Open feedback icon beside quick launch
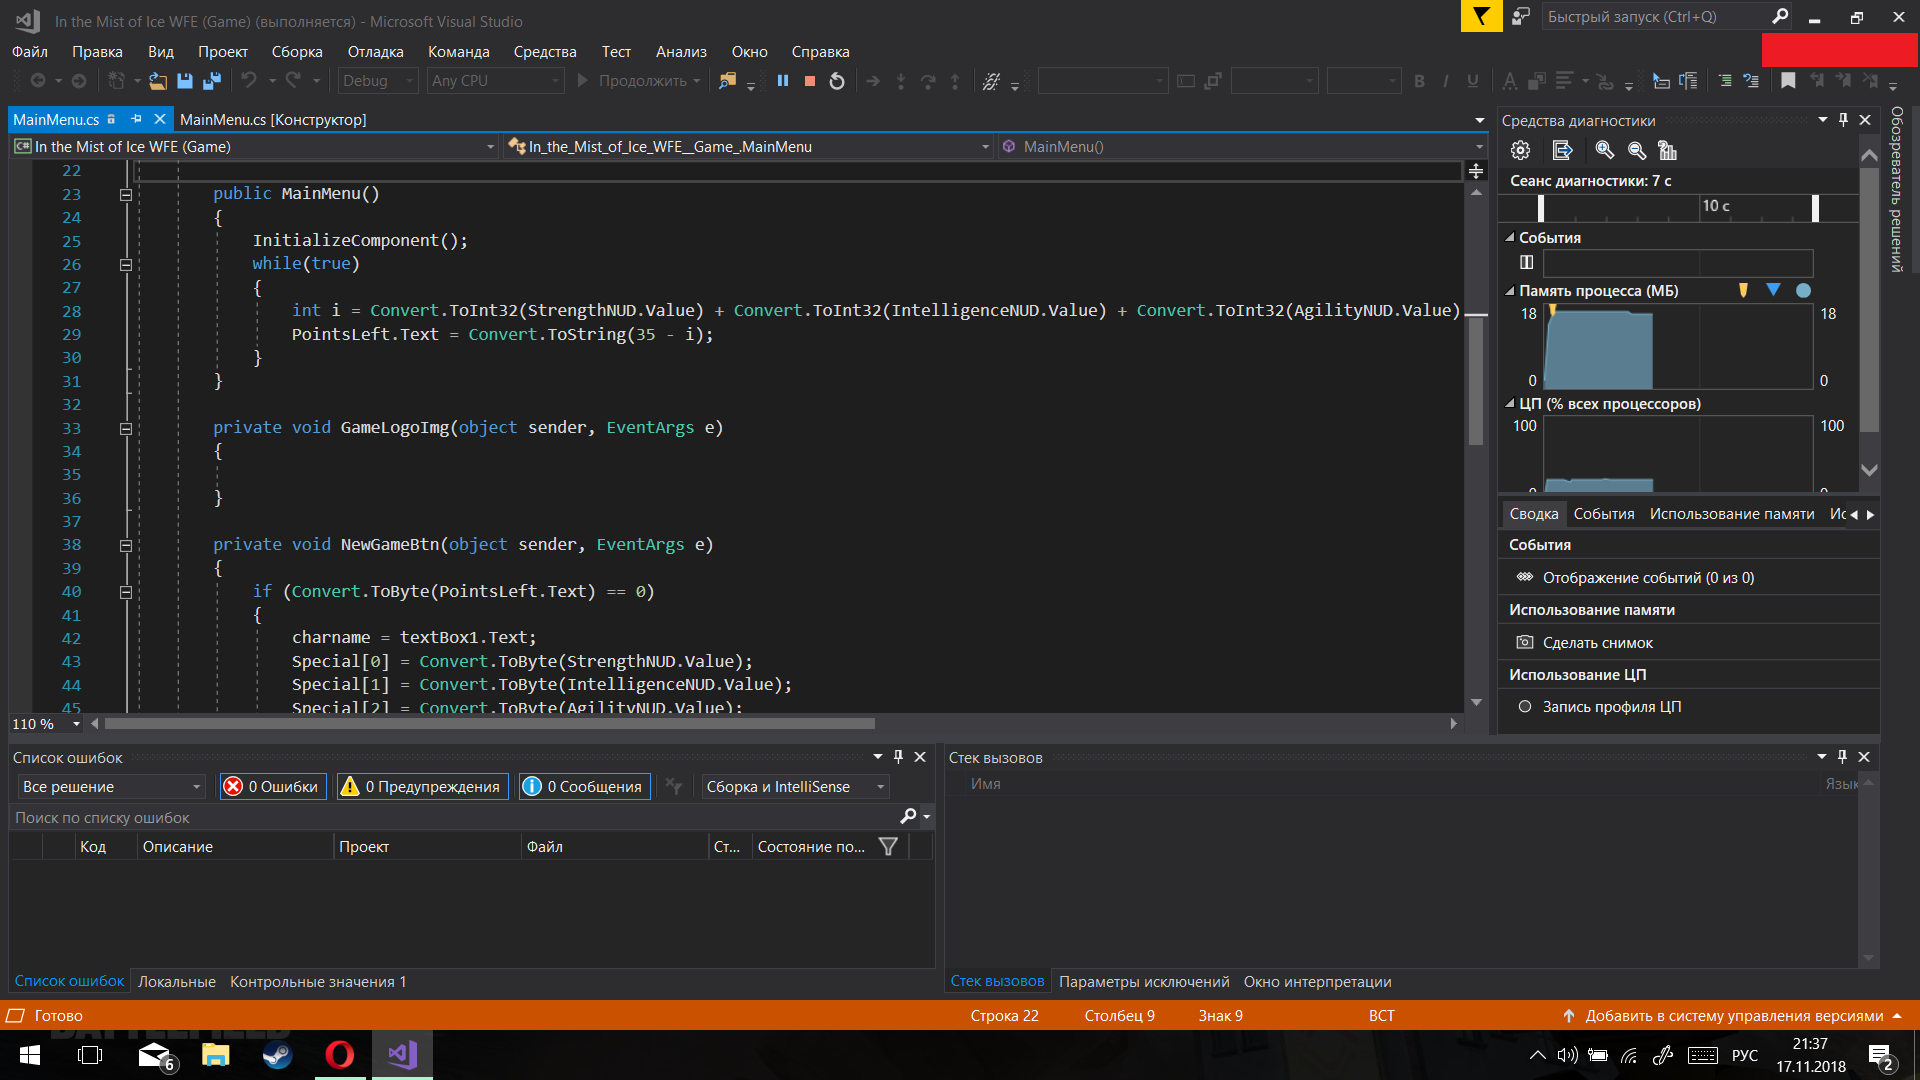The height and width of the screenshot is (1080, 1920). 1521,16
